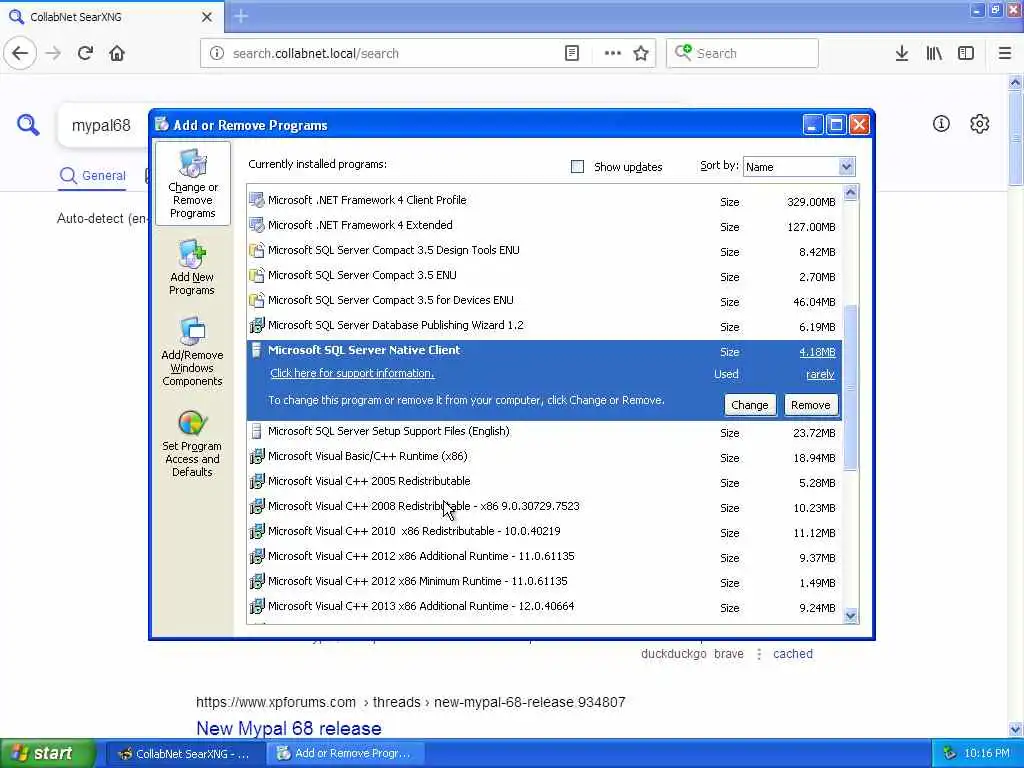Focus the Firefox Search input box
Image resolution: width=1024 pixels, height=768 pixels.
pyautogui.click(x=742, y=53)
